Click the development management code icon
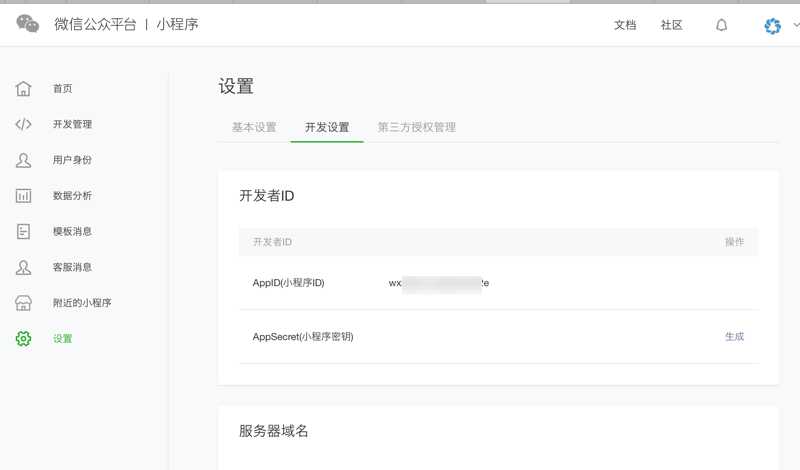 pos(24,124)
